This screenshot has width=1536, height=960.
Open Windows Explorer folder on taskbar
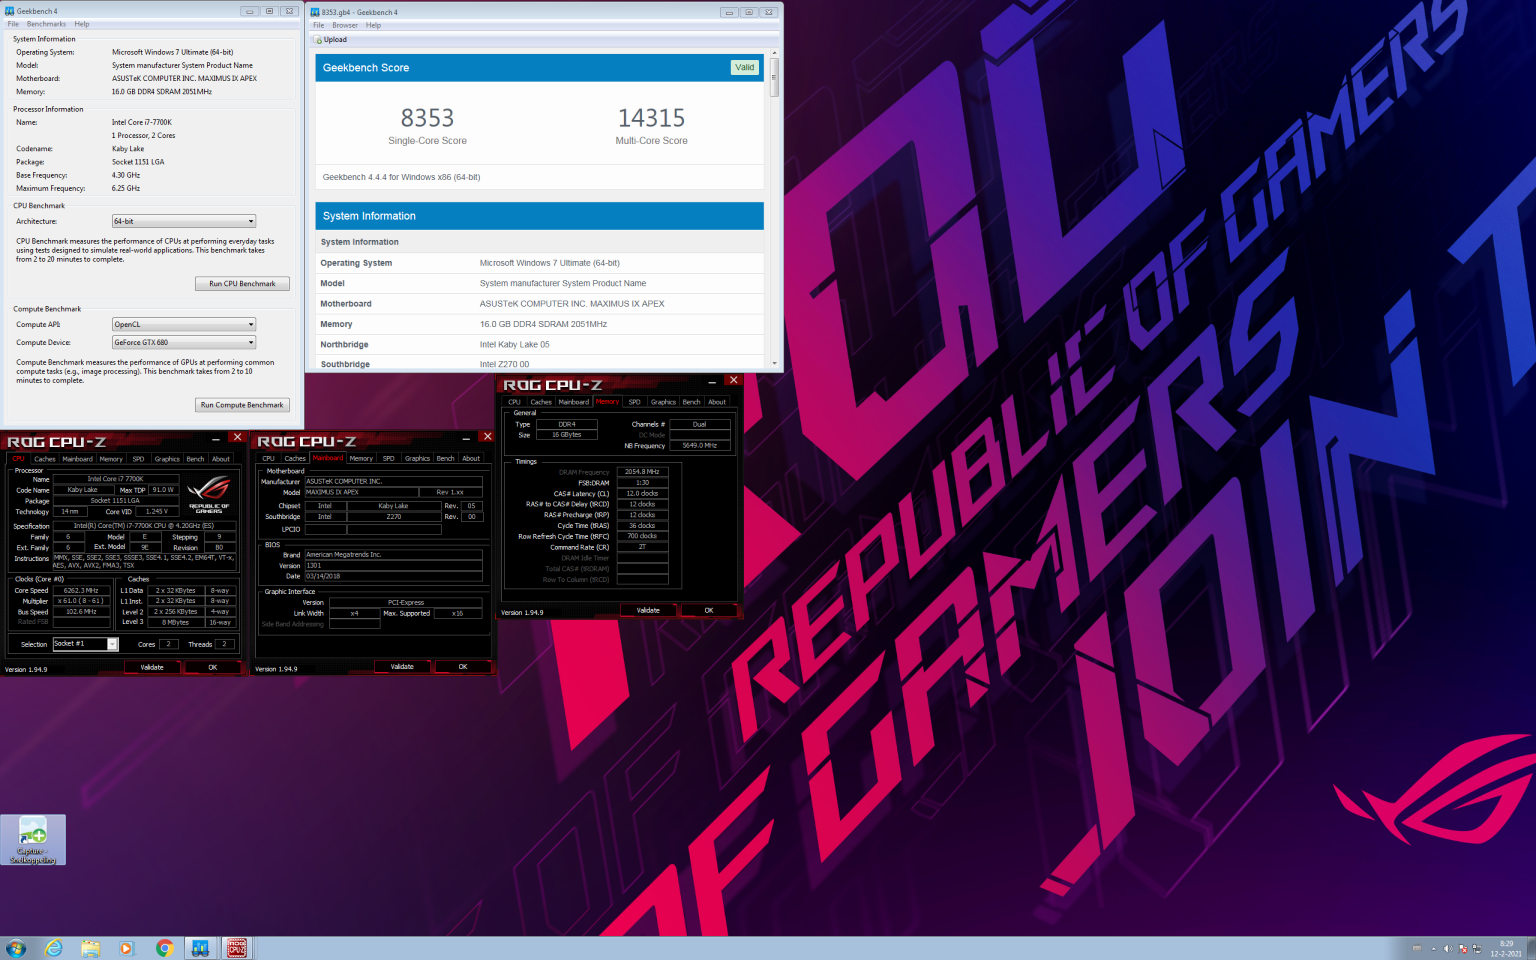[x=90, y=948]
